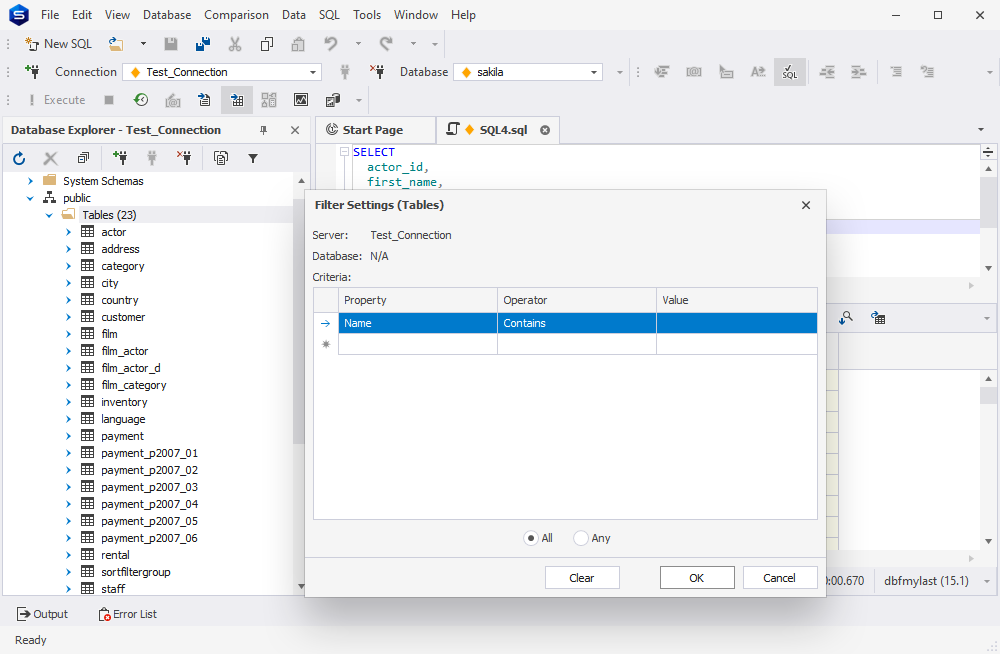
Task: Click the Value cell of the Name criterion
Action: (x=737, y=323)
